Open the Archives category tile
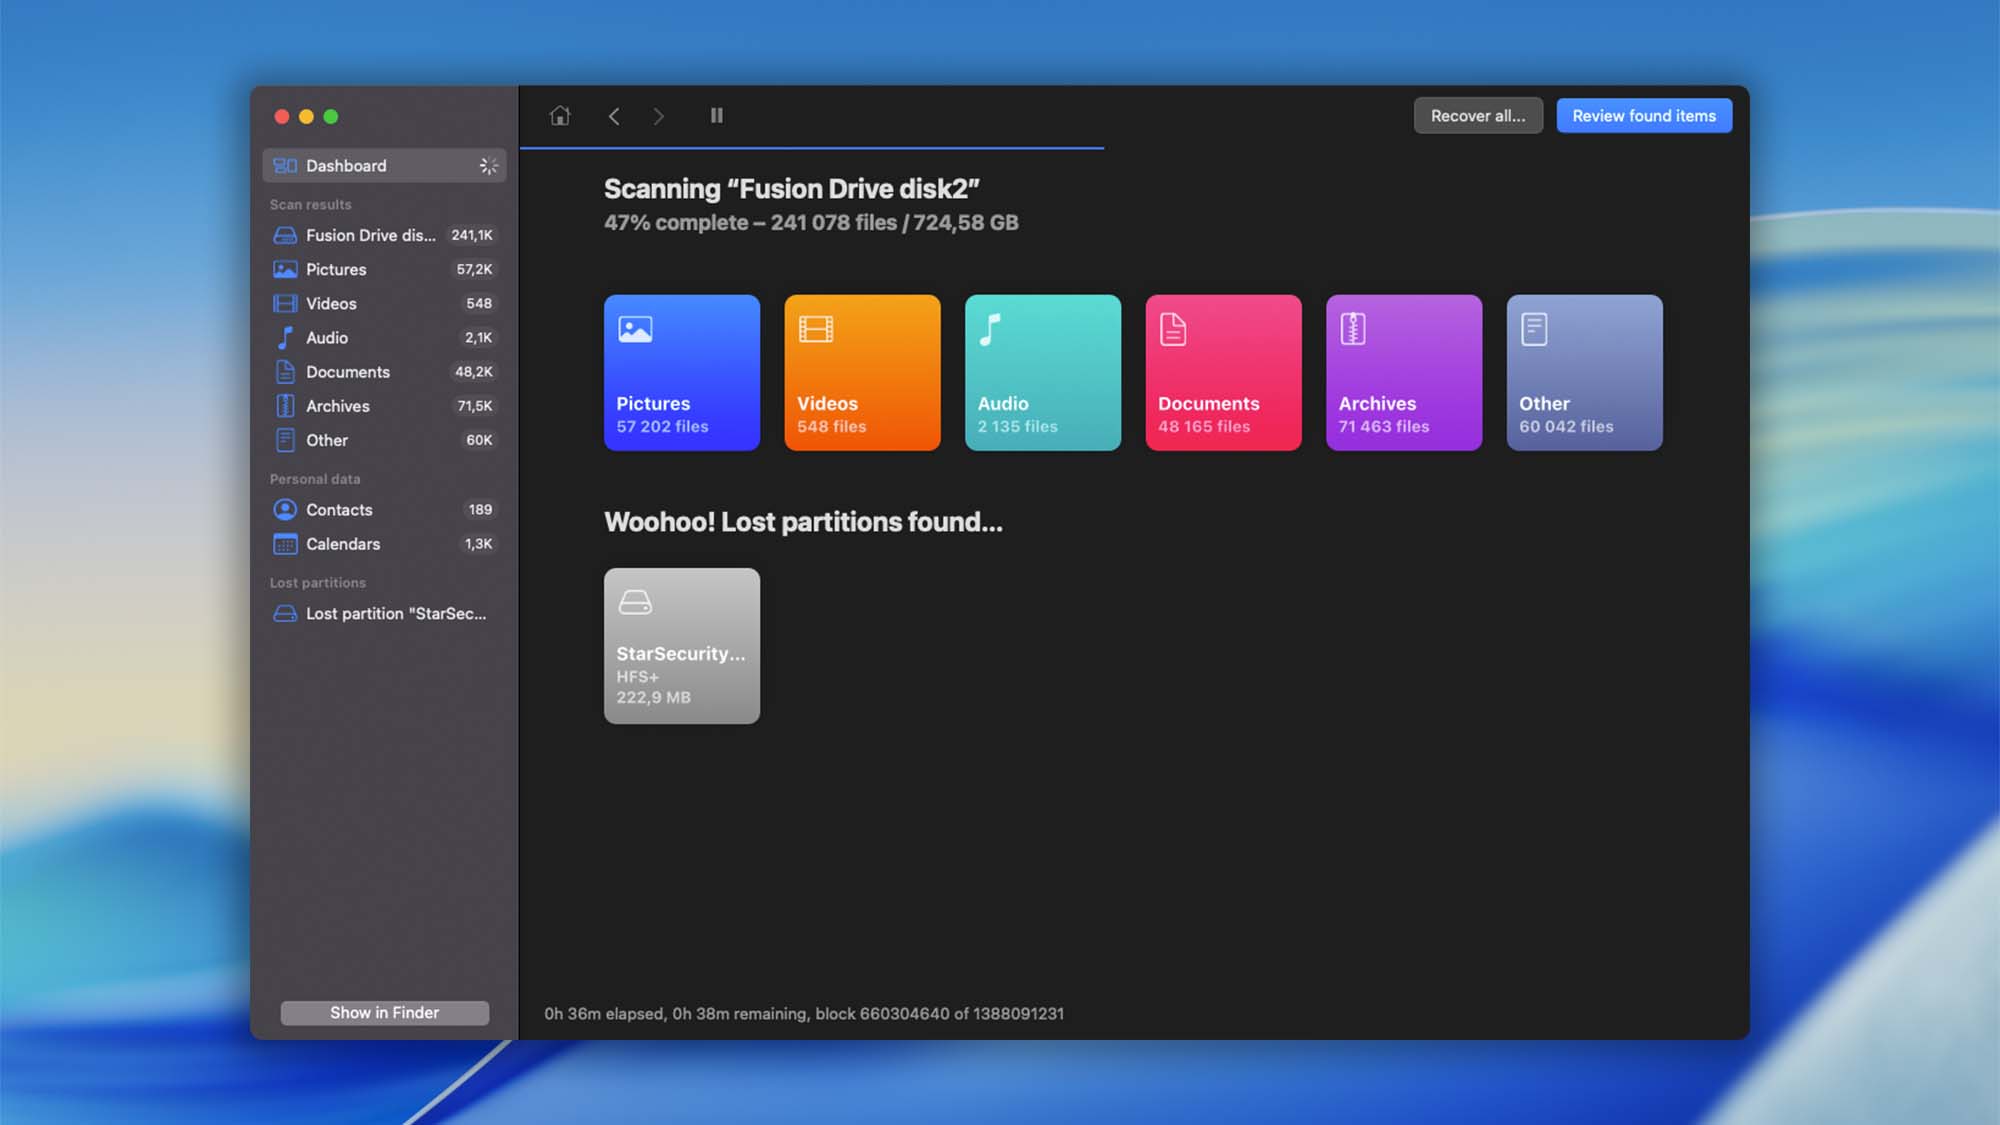This screenshot has width=2000, height=1125. click(x=1403, y=372)
